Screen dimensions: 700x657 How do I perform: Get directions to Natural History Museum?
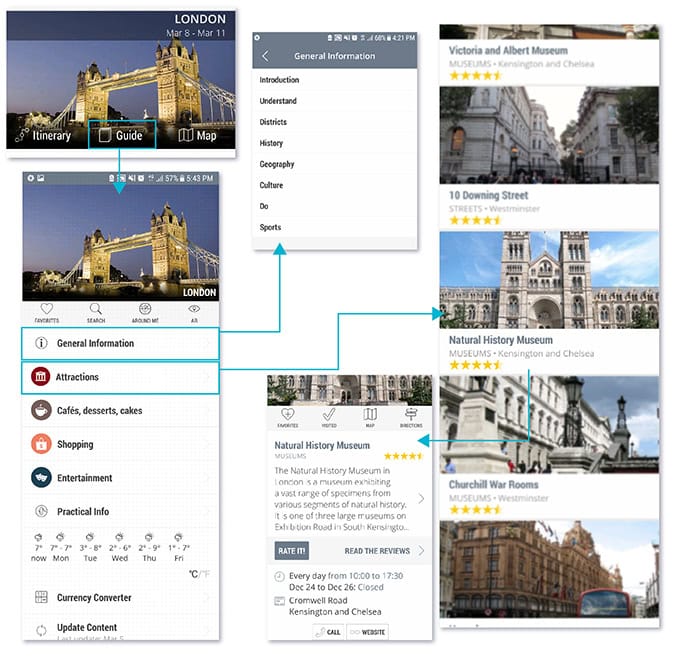click(411, 418)
